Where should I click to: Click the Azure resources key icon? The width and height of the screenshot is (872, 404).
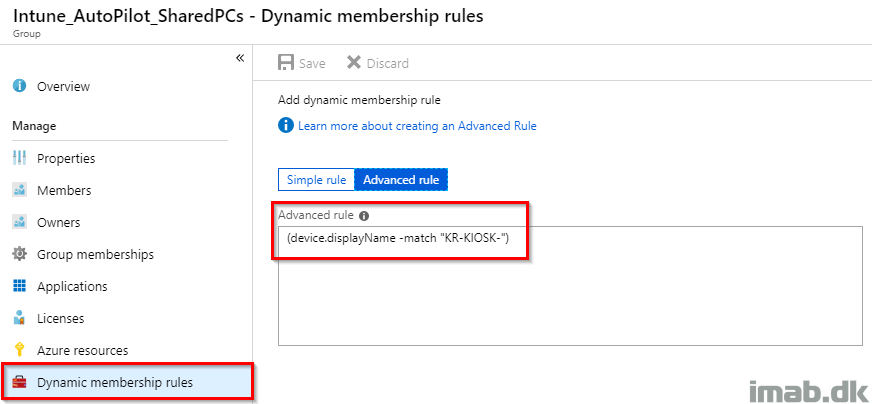[x=19, y=350]
